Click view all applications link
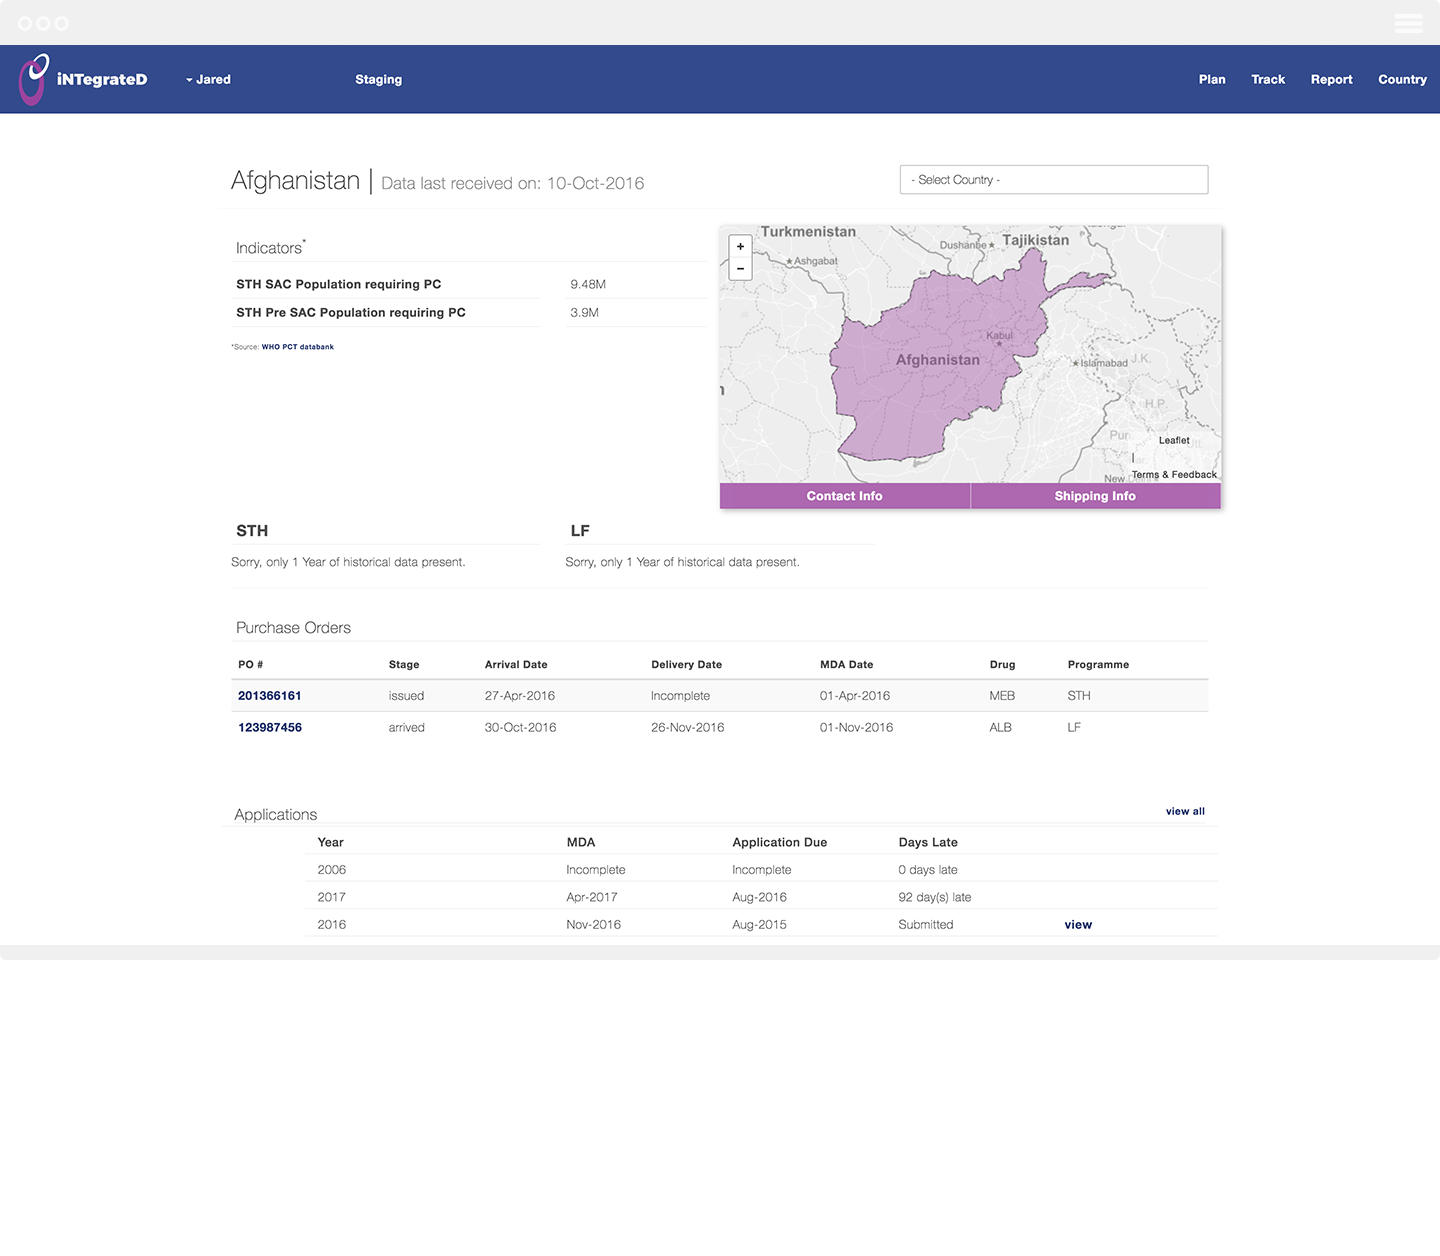Viewport: 1440px width, 1256px height. tap(1185, 812)
